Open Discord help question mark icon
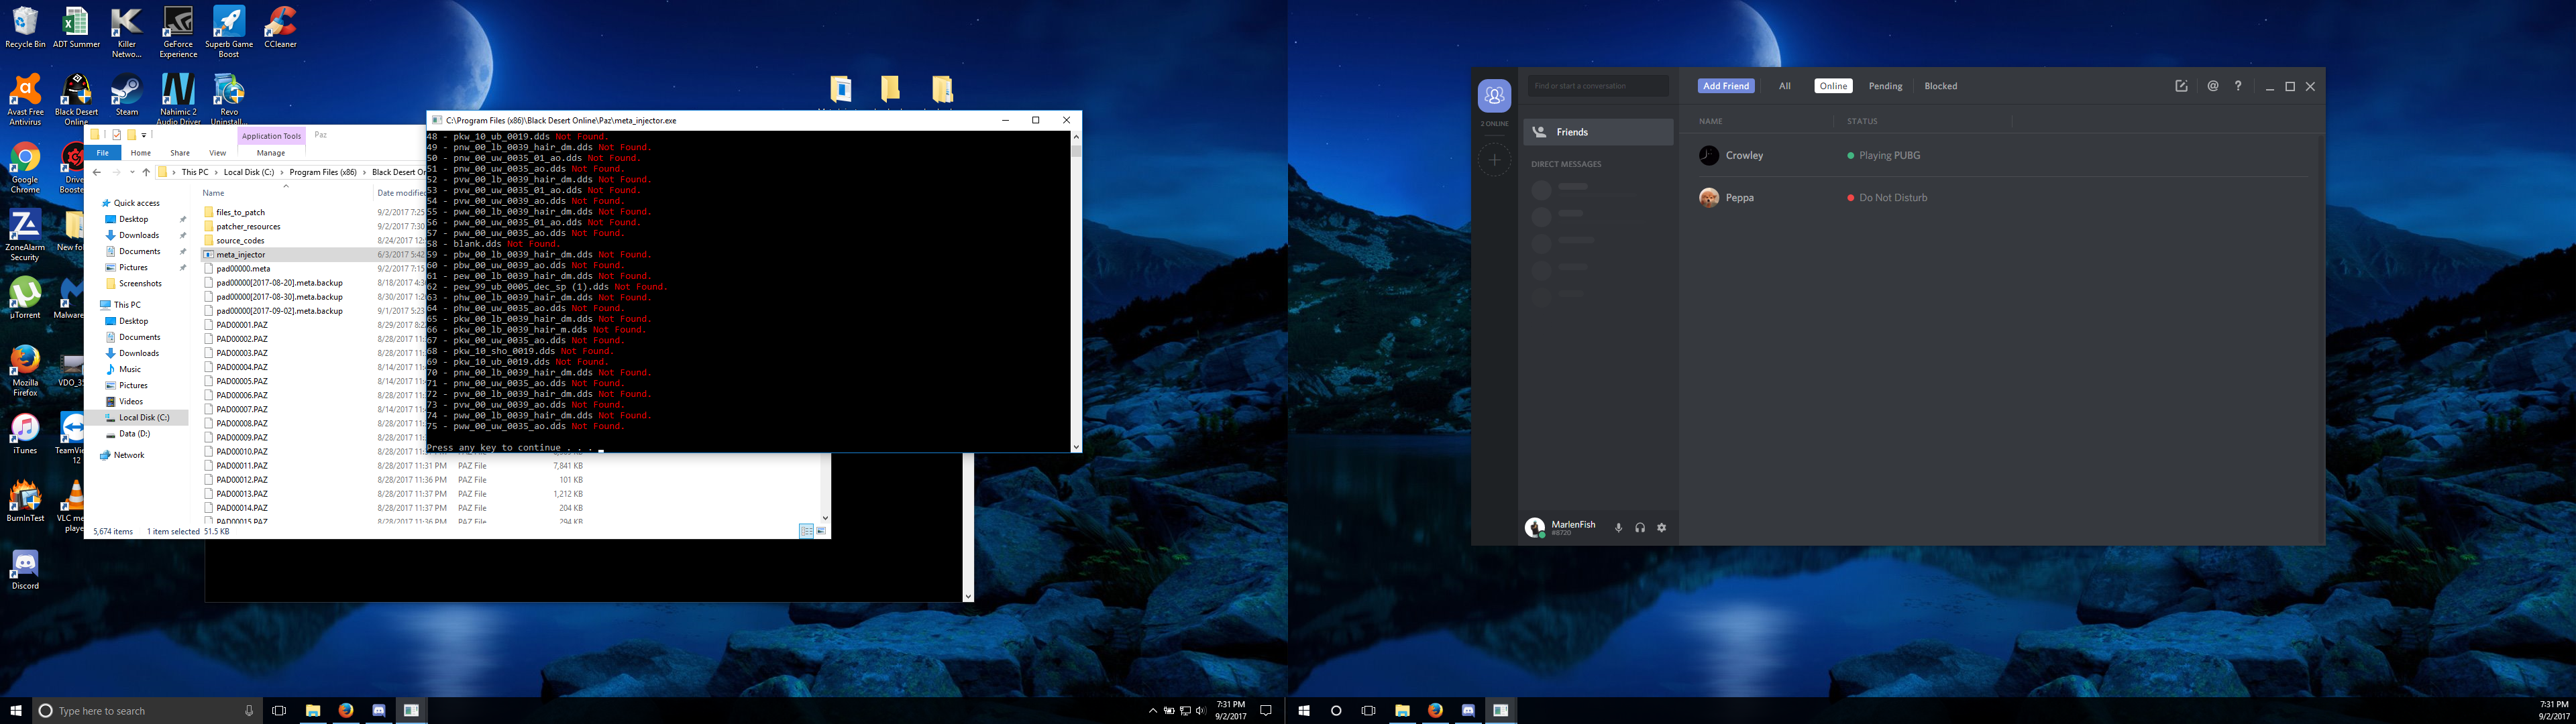The image size is (2576, 724). (x=2238, y=86)
